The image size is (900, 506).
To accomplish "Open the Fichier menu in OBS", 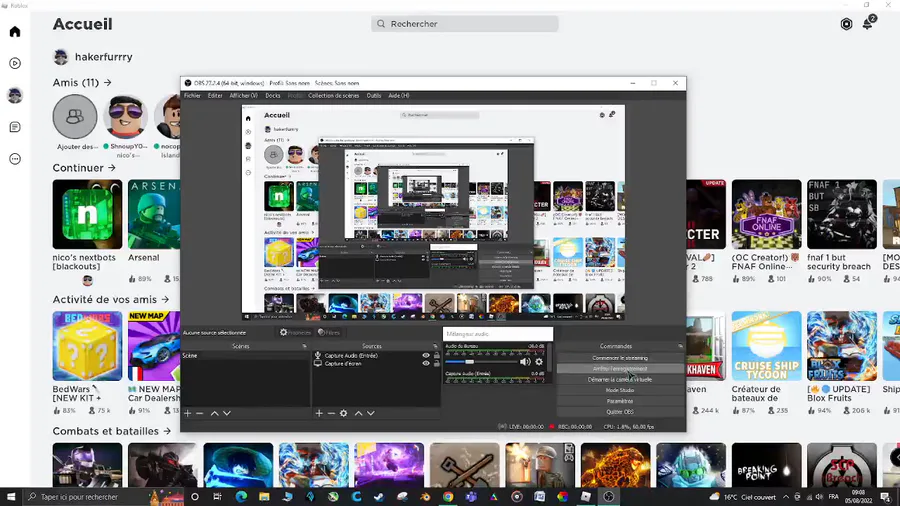I will pyautogui.click(x=192, y=96).
